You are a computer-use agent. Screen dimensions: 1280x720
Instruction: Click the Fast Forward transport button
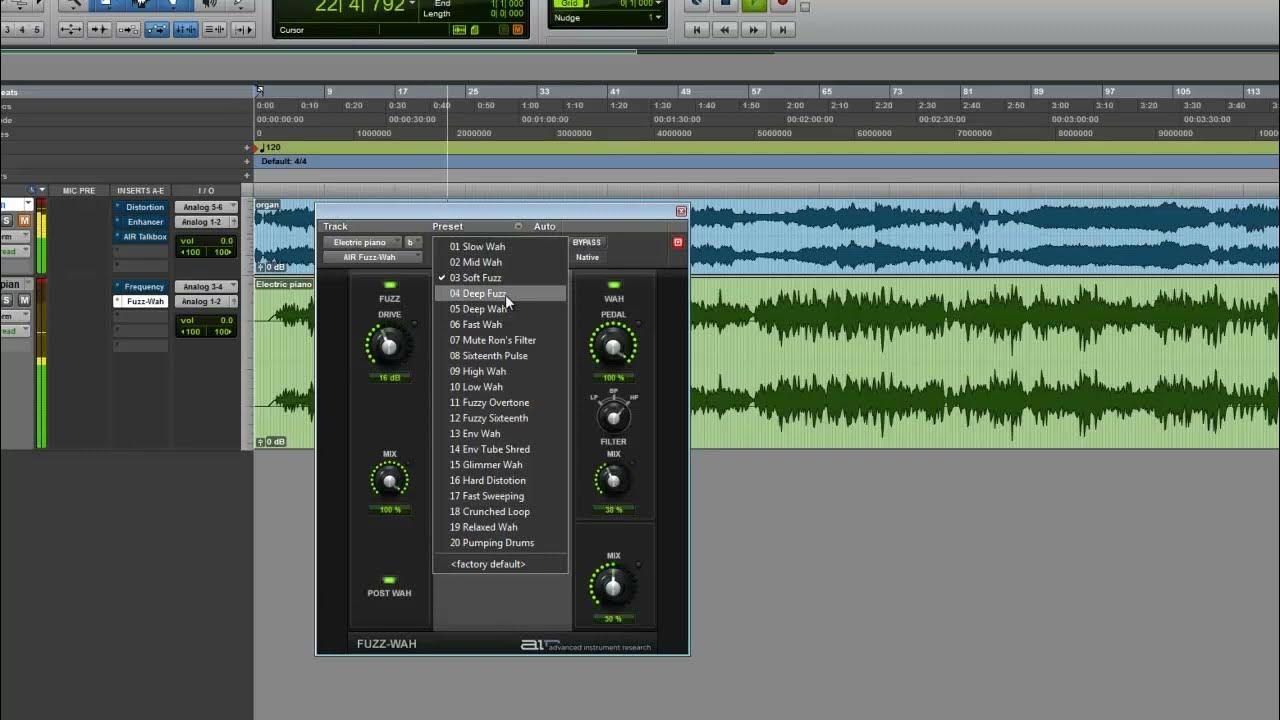[754, 30]
